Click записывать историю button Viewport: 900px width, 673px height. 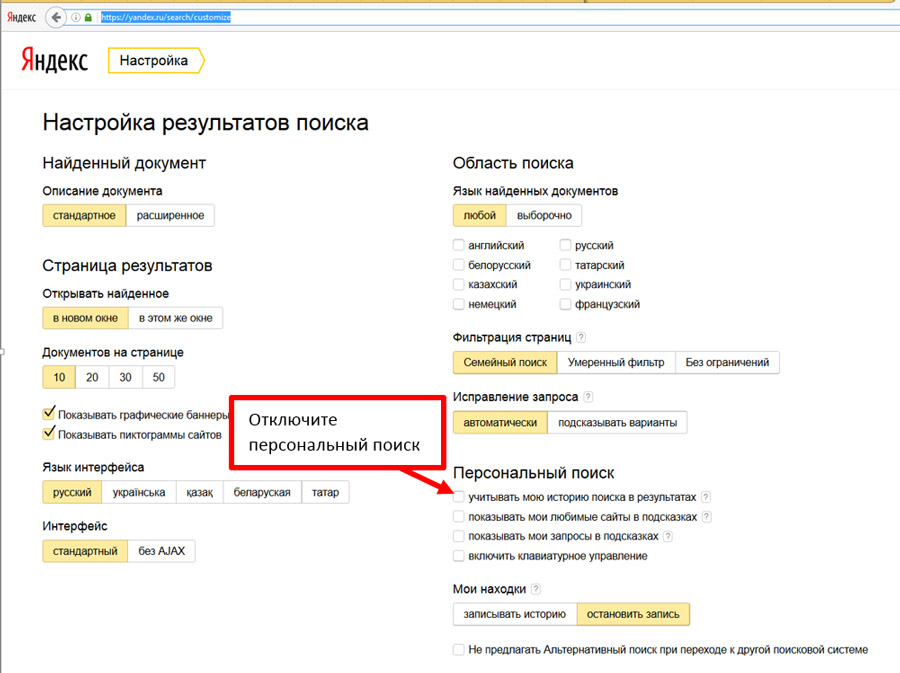pos(515,614)
